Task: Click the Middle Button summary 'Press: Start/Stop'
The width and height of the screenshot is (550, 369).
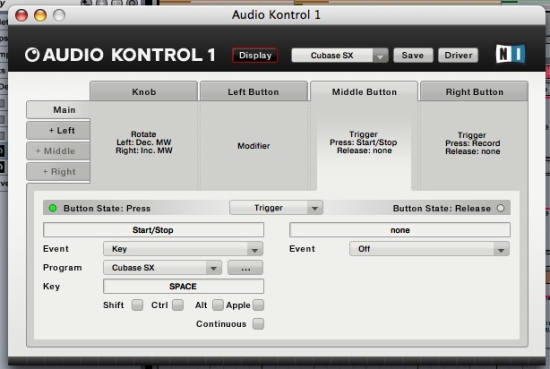Action: tap(363, 142)
